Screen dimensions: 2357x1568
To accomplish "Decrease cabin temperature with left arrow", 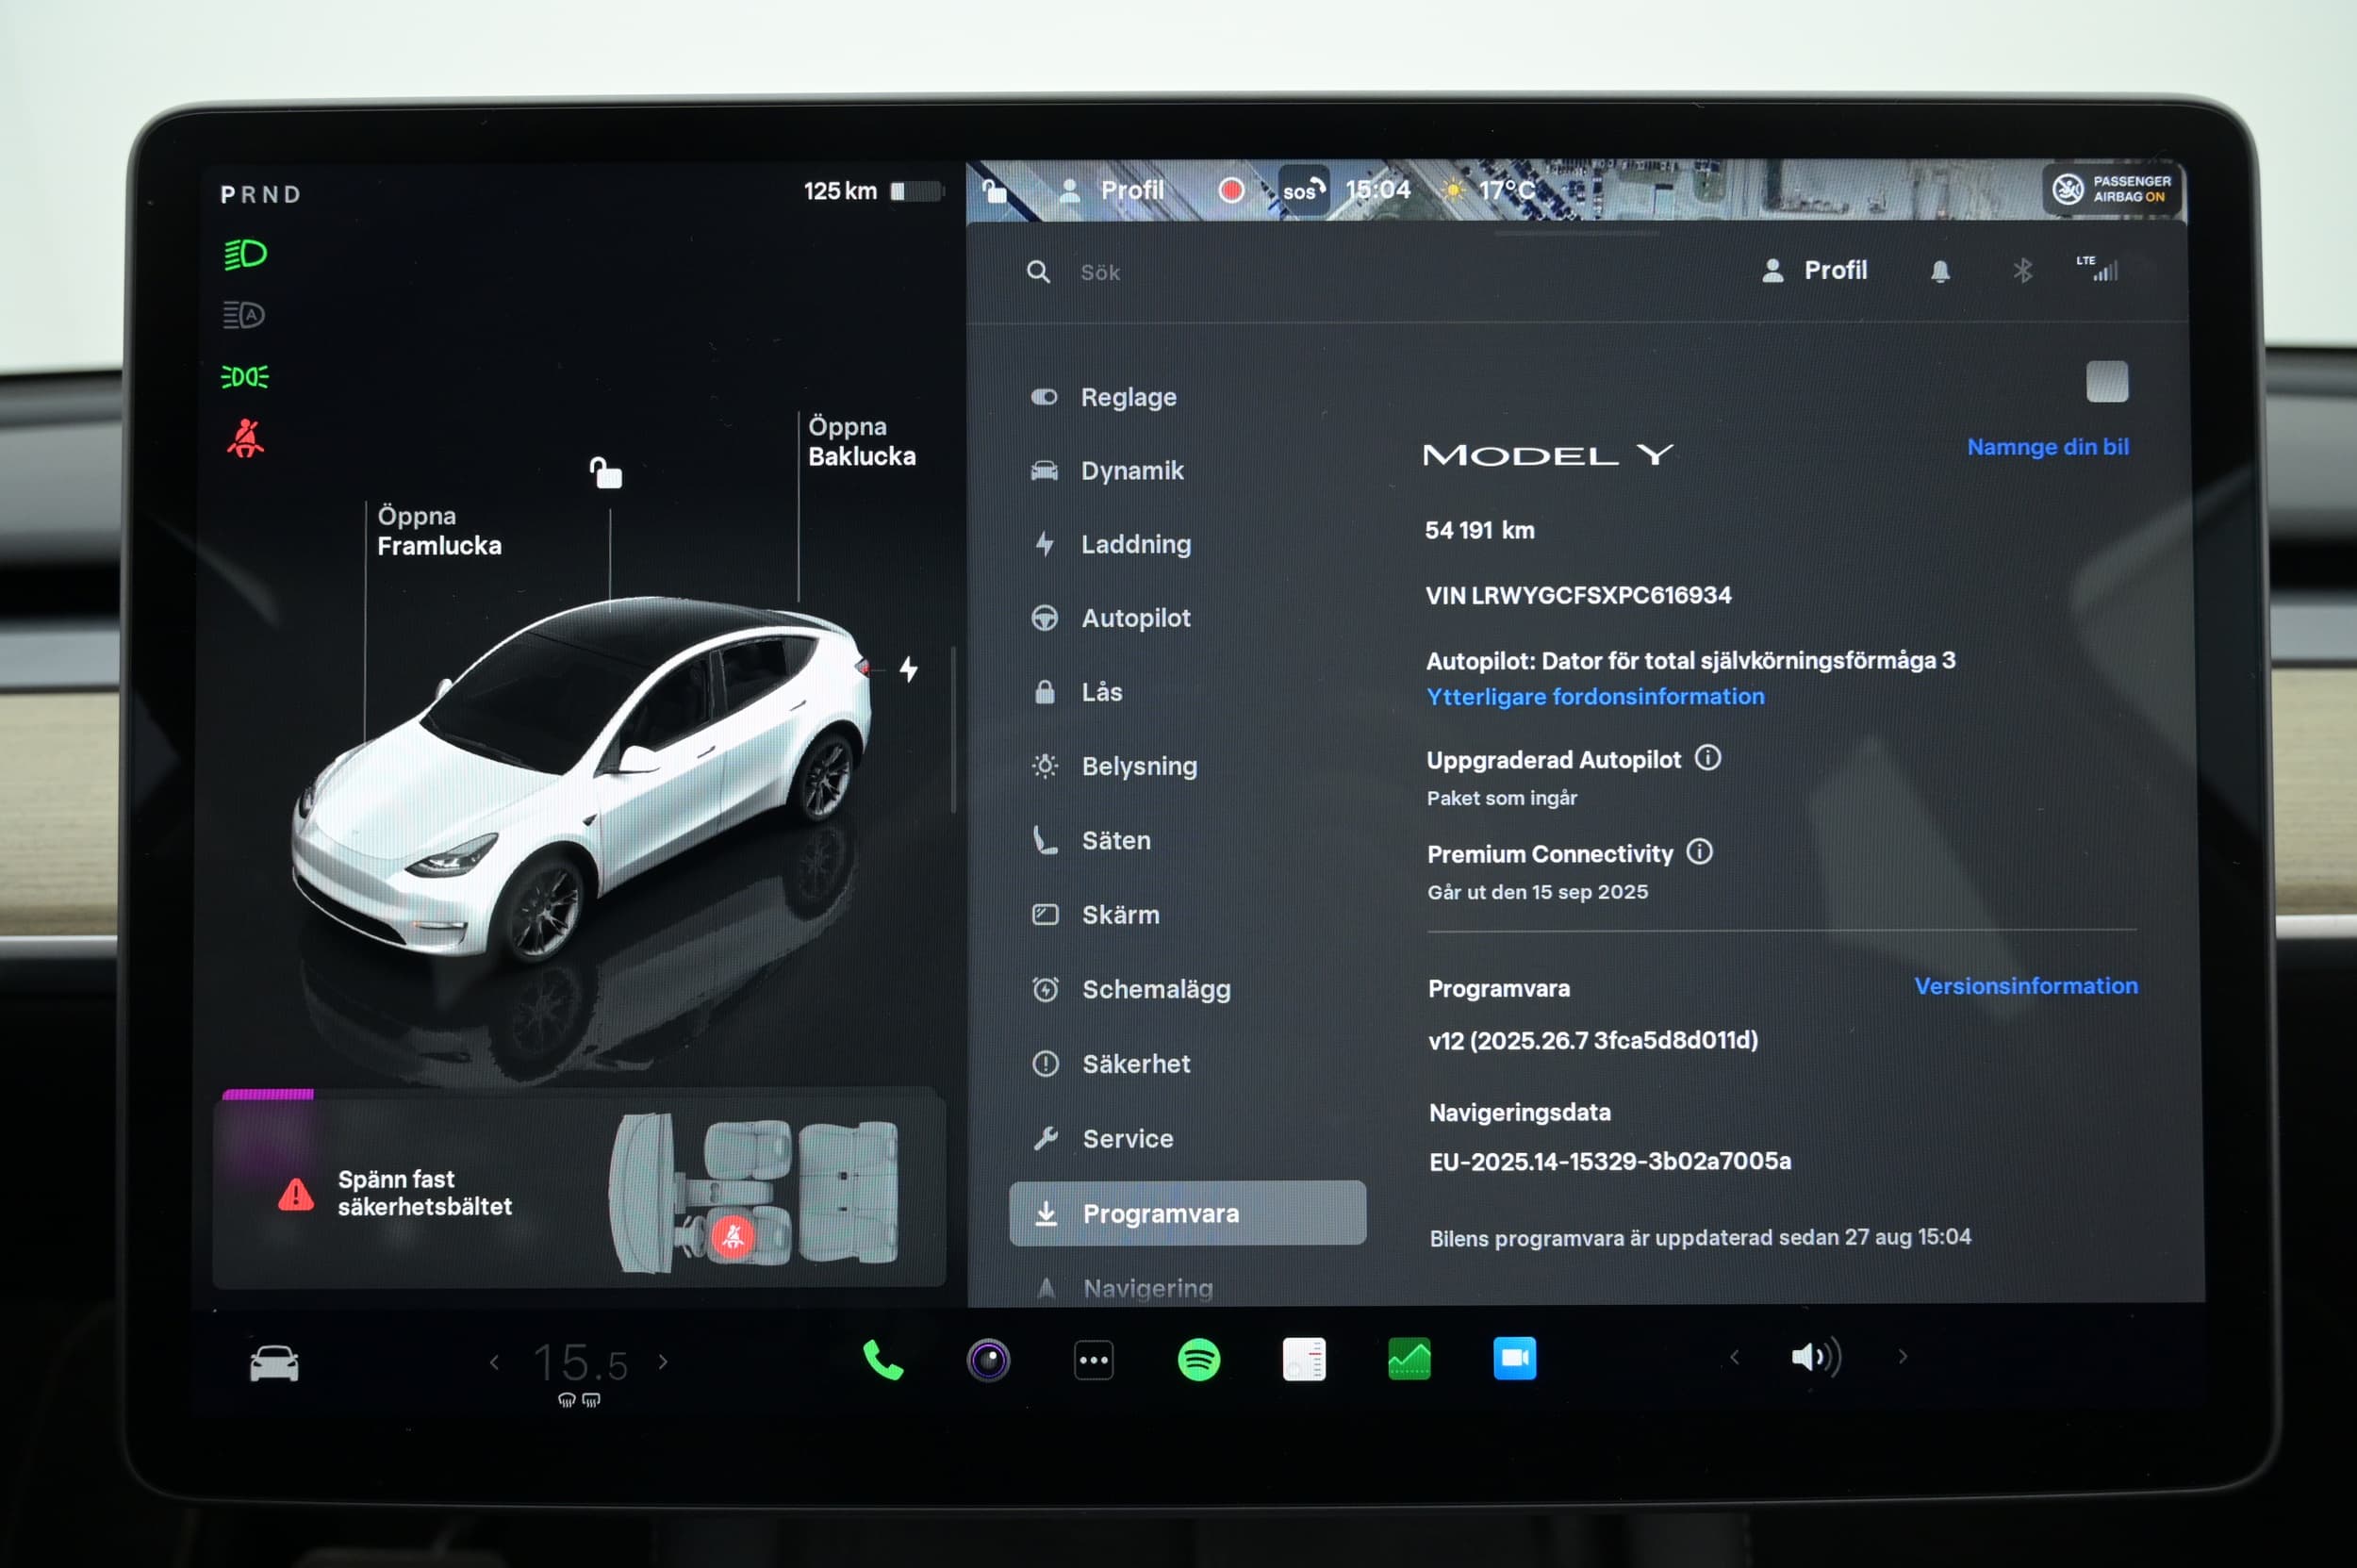I will (494, 1362).
